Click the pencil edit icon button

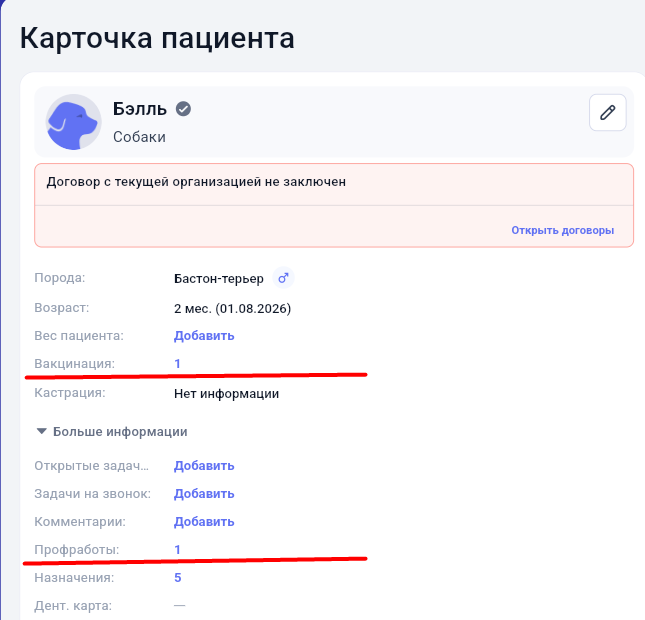tap(608, 112)
